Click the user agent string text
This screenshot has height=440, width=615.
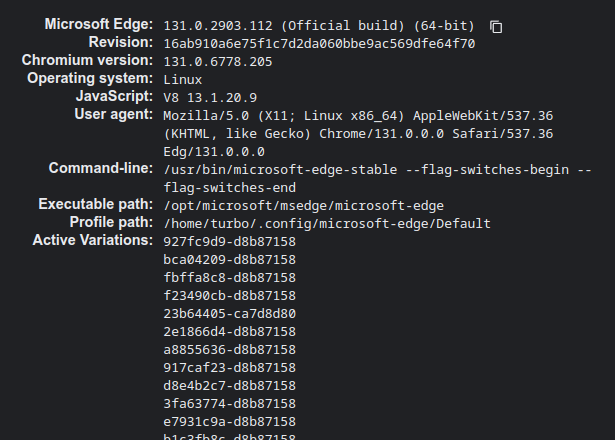point(357,133)
